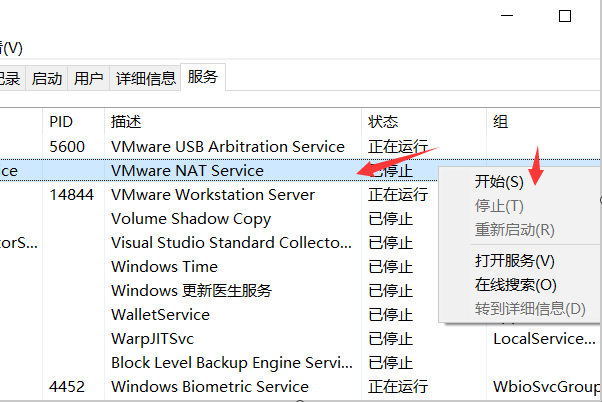Select the Block Level Backup Engine row
This screenshot has width=602, height=402.
click(301, 363)
